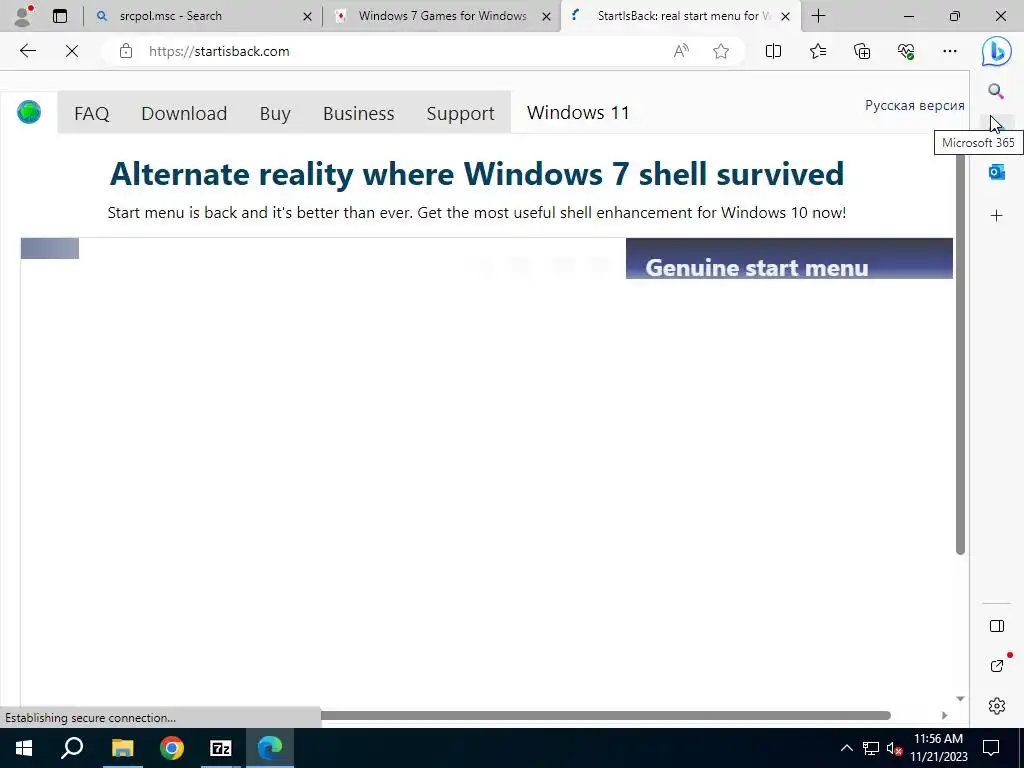1024x768 pixels.
Task: Close the StartIsBack tab
Action: click(786, 16)
